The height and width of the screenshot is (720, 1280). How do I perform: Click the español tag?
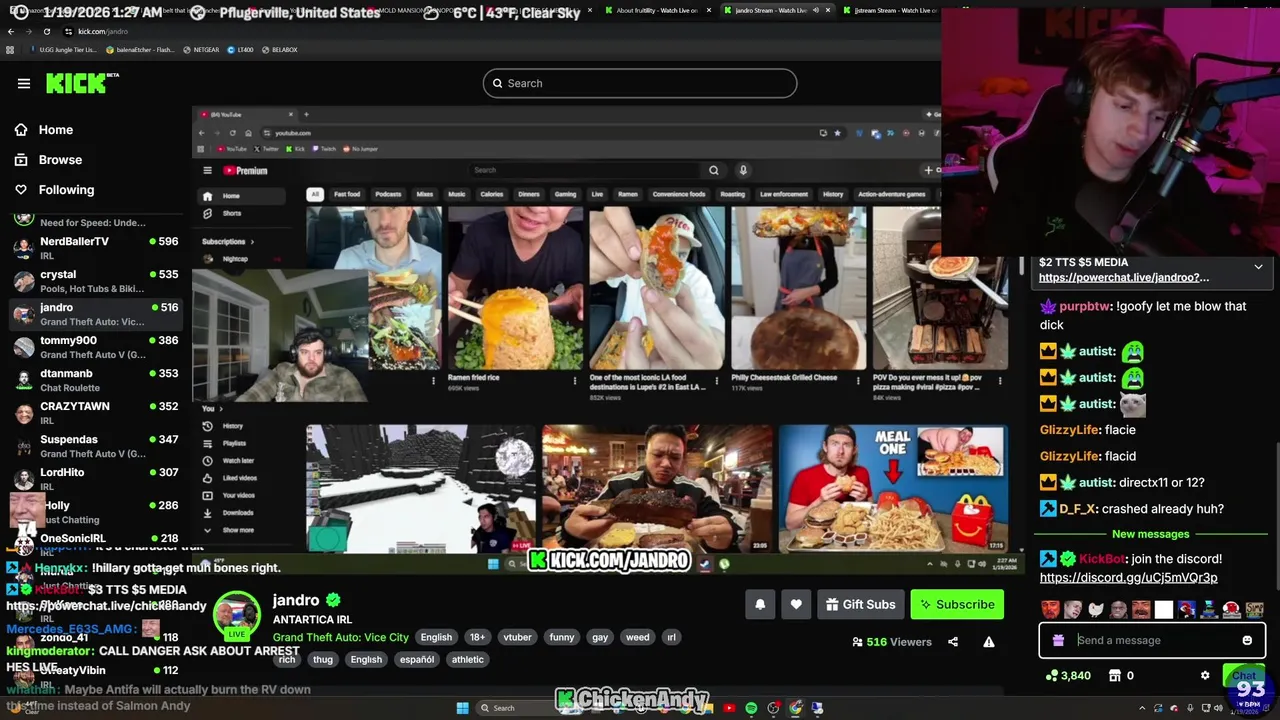[417, 659]
